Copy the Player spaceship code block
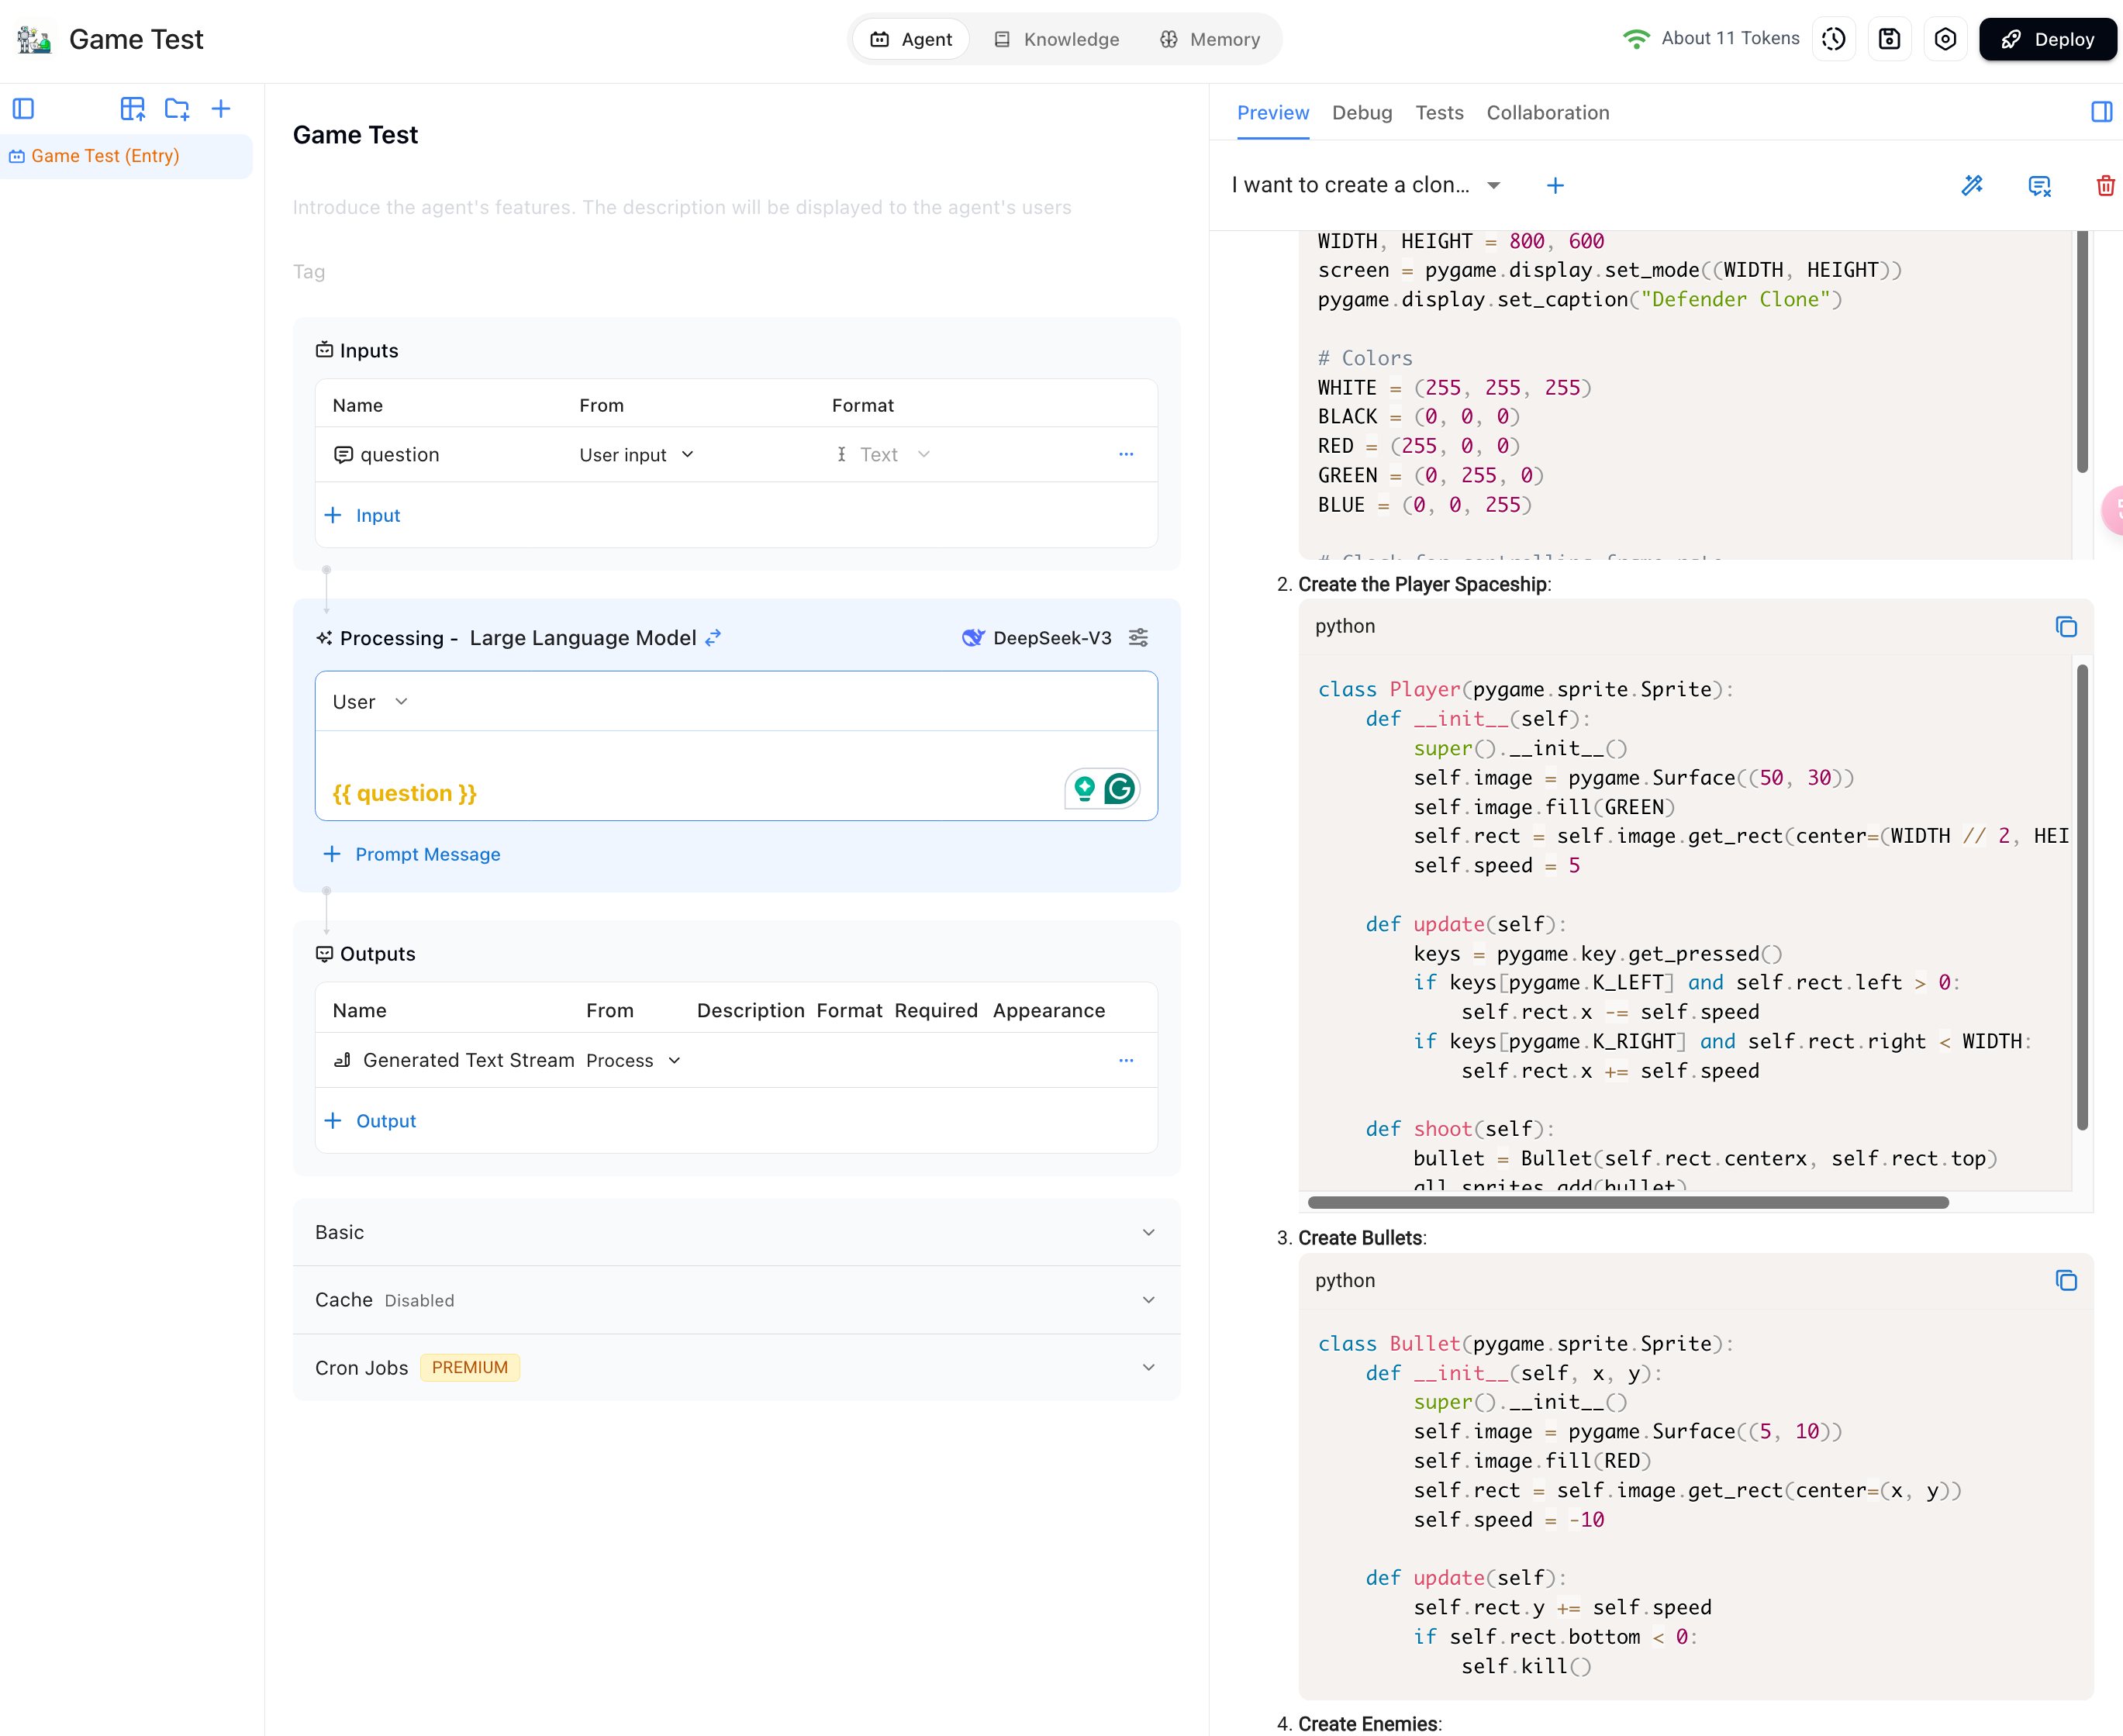Image resolution: width=2123 pixels, height=1736 pixels. click(2066, 627)
